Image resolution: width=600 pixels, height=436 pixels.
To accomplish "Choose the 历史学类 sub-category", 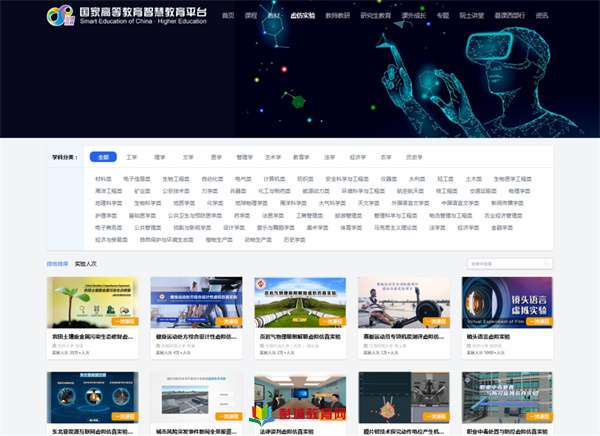I will click(295, 240).
